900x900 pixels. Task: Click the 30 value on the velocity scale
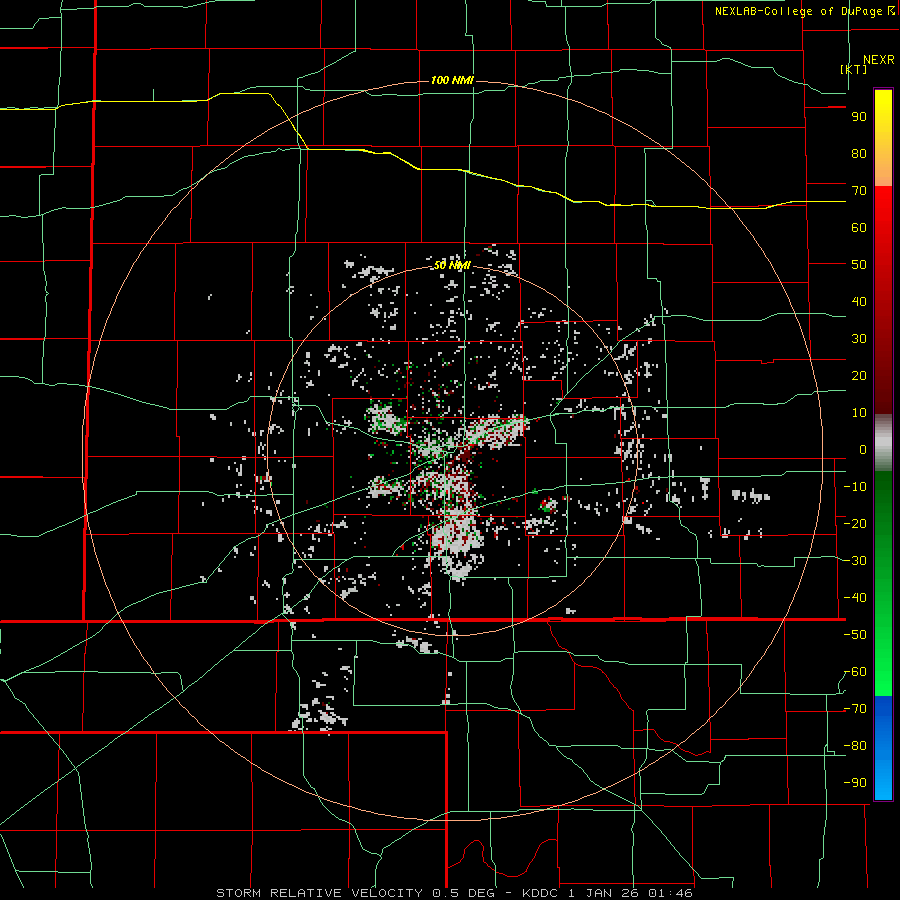point(859,339)
